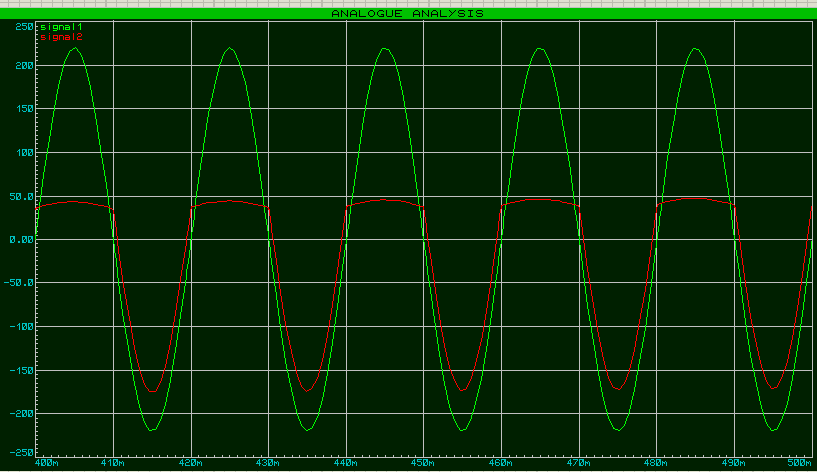Select the signal1 trace label
Viewport: 817px width, 472px height.
coord(61,27)
